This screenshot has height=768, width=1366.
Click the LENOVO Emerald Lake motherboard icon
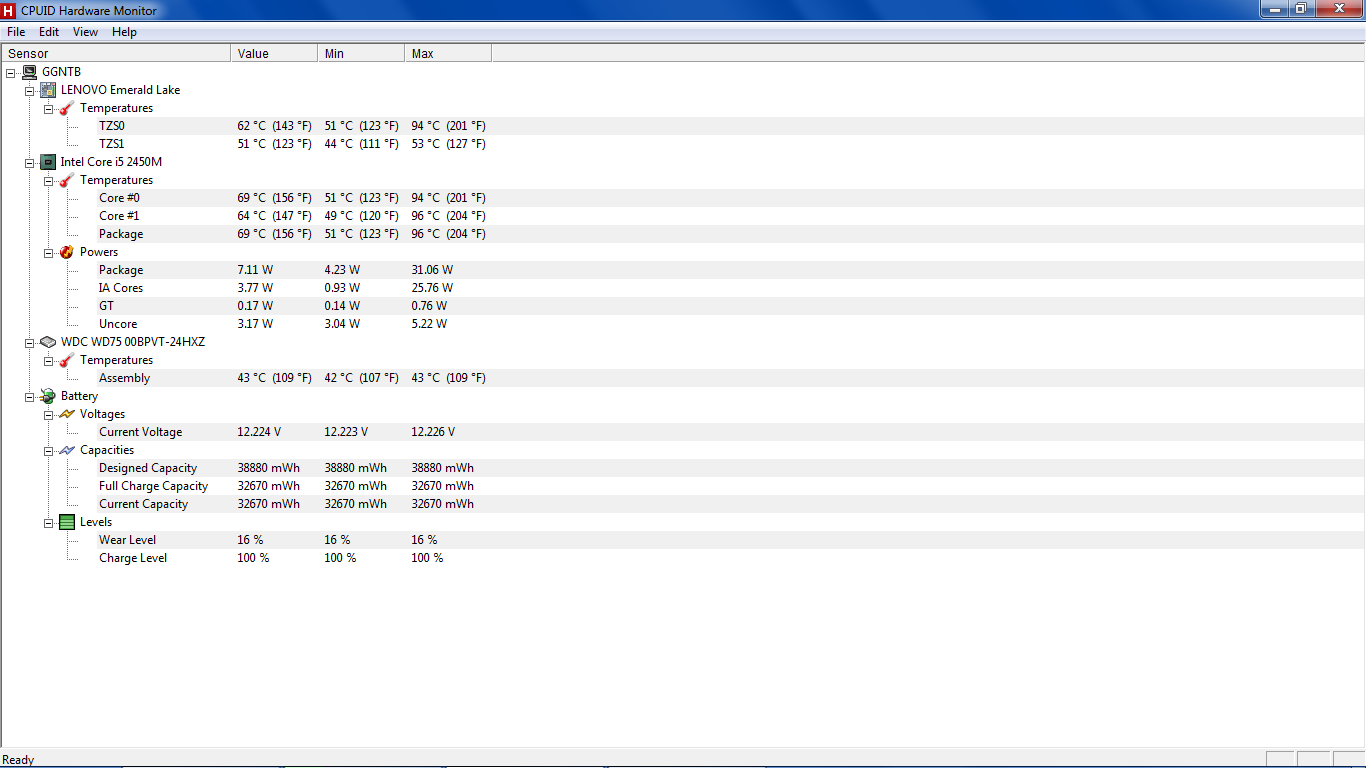point(48,90)
